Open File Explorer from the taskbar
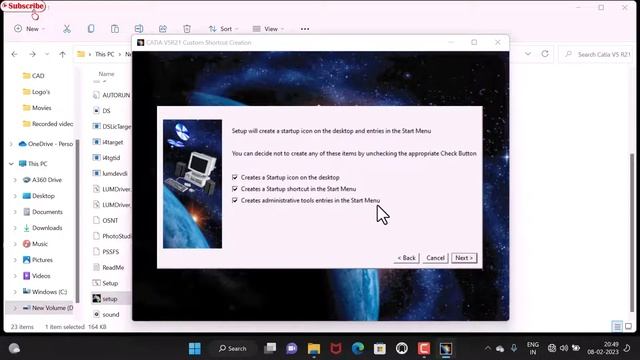The width and height of the screenshot is (640, 360). [314, 349]
